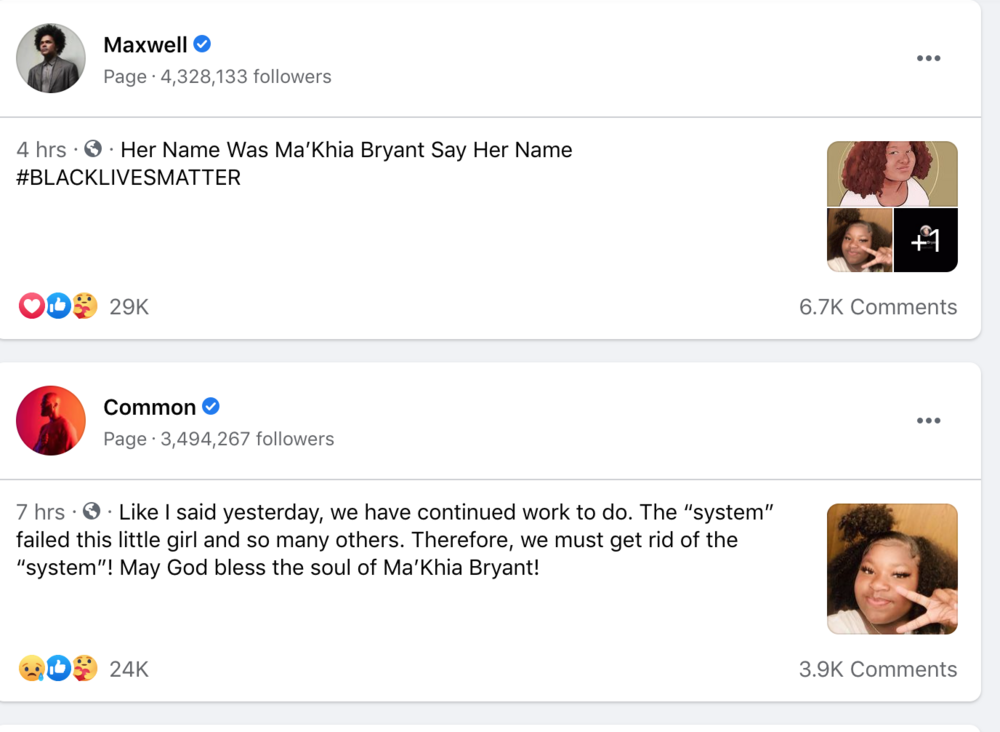Open the options menu for Common's post
The height and width of the screenshot is (732, 1000).
[x=928, y=420]
